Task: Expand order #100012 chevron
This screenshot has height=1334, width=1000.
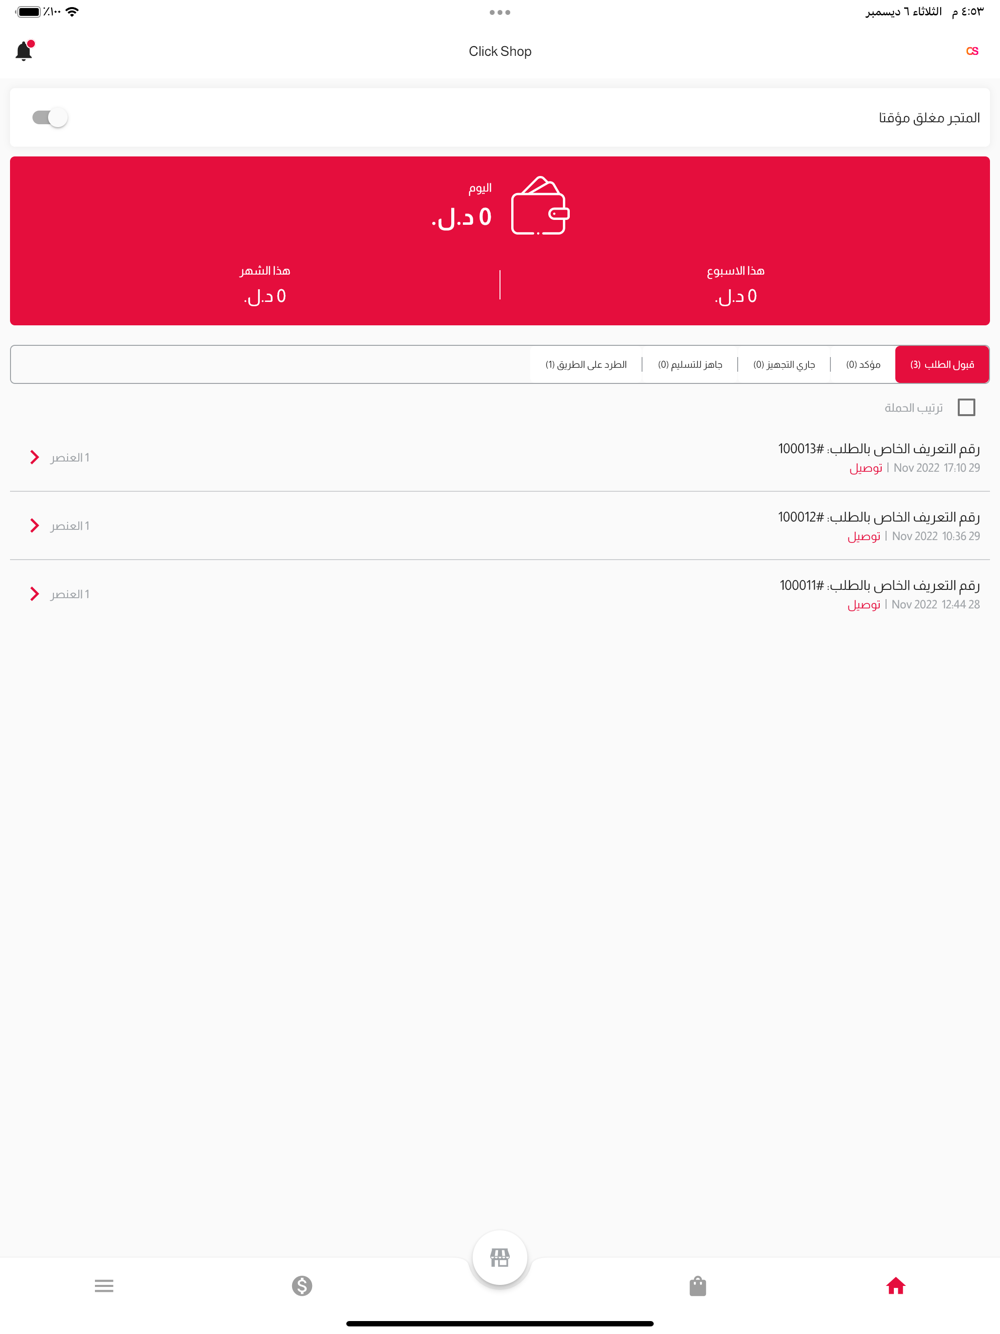Action: (35, 526)
